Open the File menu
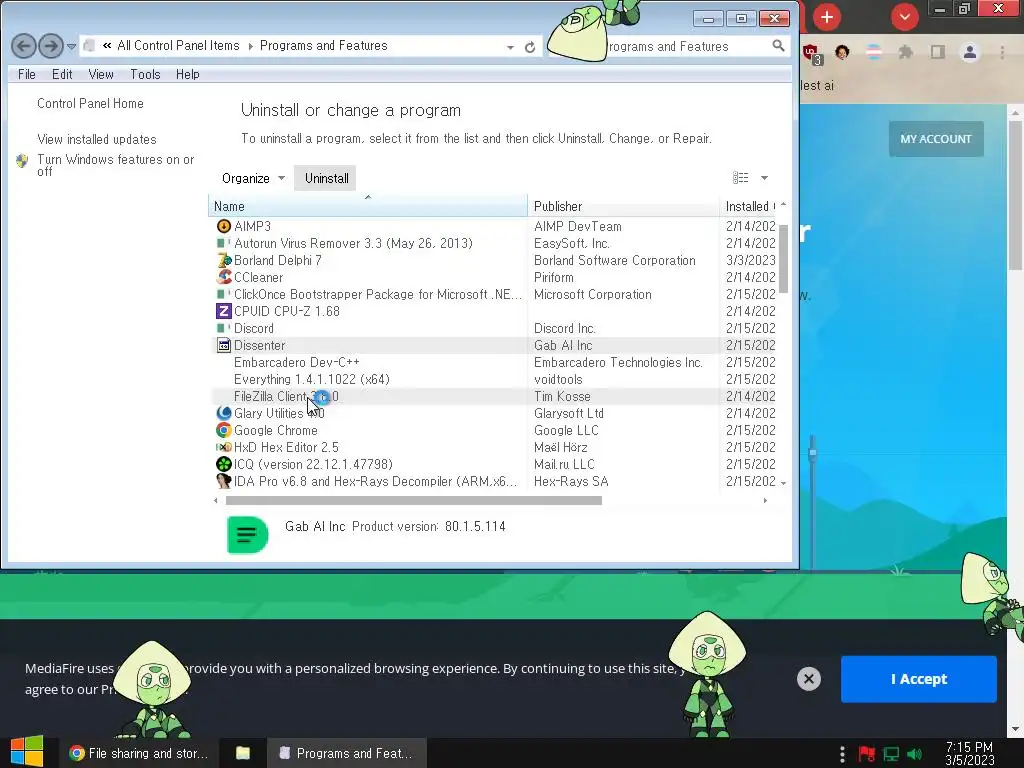This screenshot has height=768, width=1024. pyautogui.click(x=27, y=74)
